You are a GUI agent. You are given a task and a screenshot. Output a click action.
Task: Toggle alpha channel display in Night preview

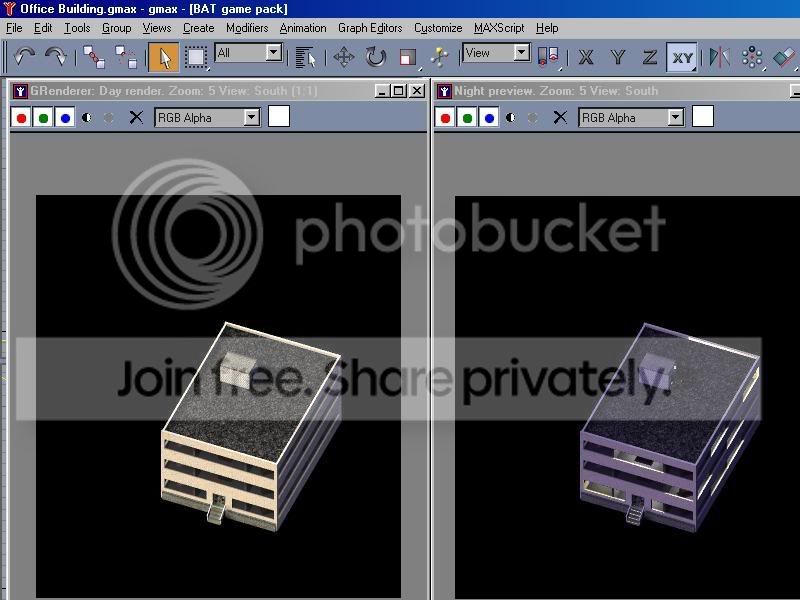[511, 117]
